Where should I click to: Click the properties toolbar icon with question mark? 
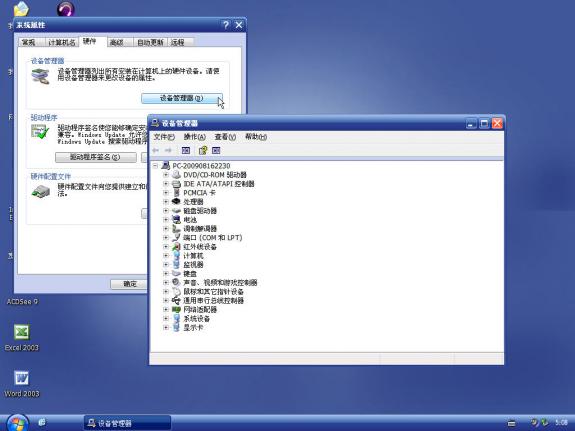(x=203, y=150)
